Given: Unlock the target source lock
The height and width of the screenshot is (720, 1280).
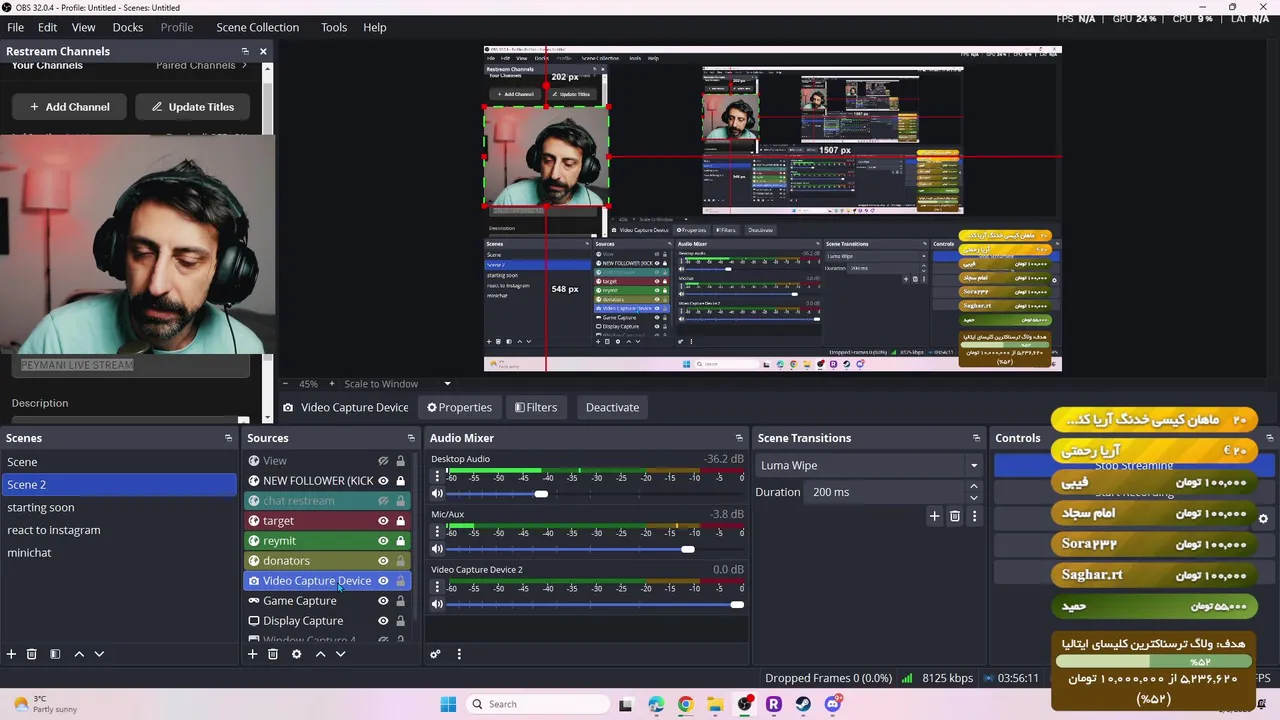Looking at the screenshot, I should 401,521.
